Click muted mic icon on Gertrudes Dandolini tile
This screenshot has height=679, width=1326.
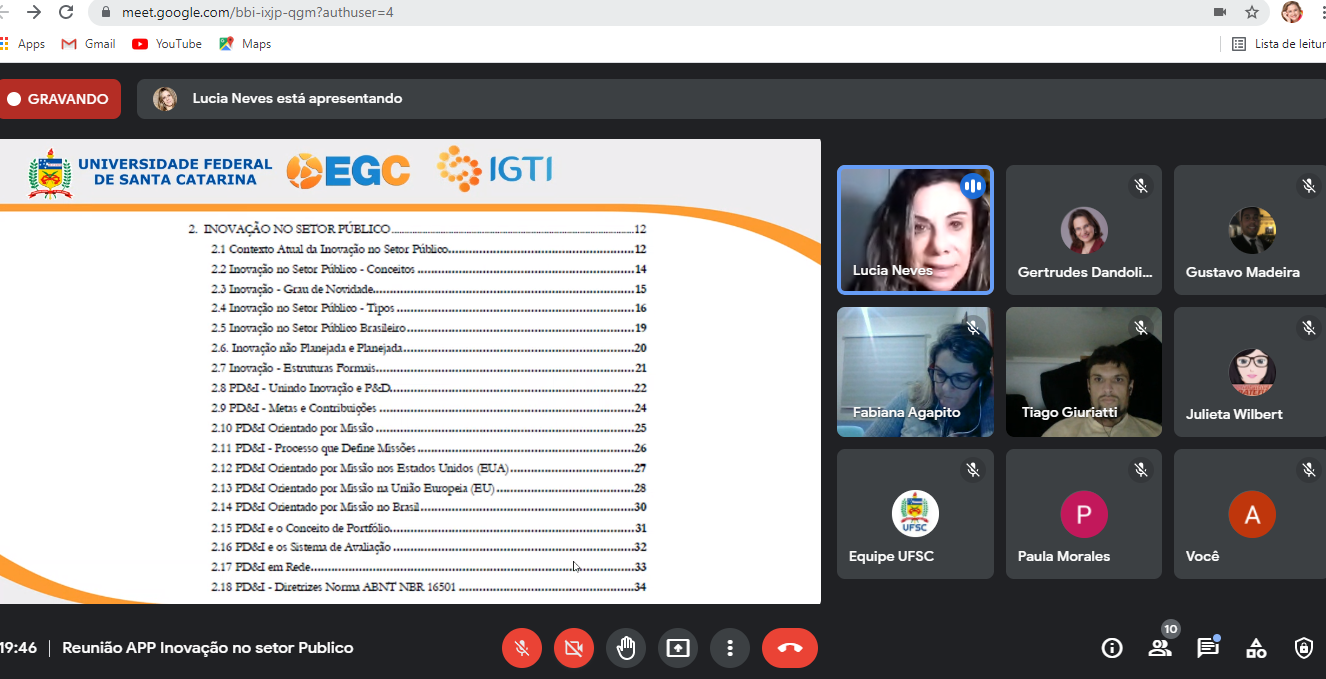[x=1140, y=186]
